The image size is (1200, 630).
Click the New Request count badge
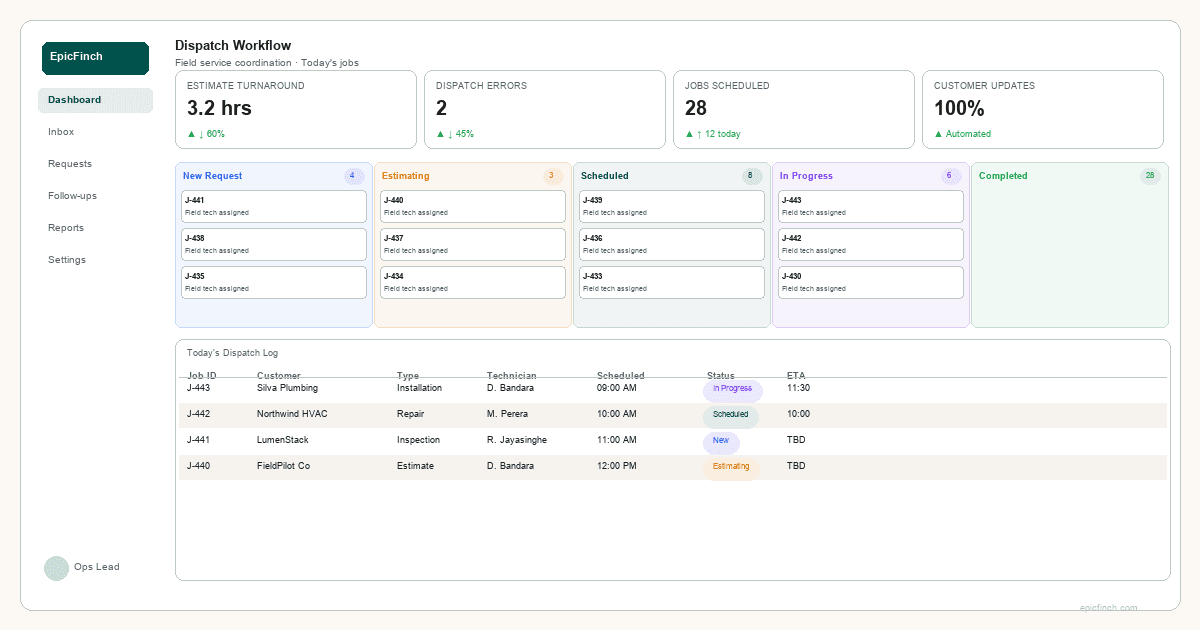[352, 176]
